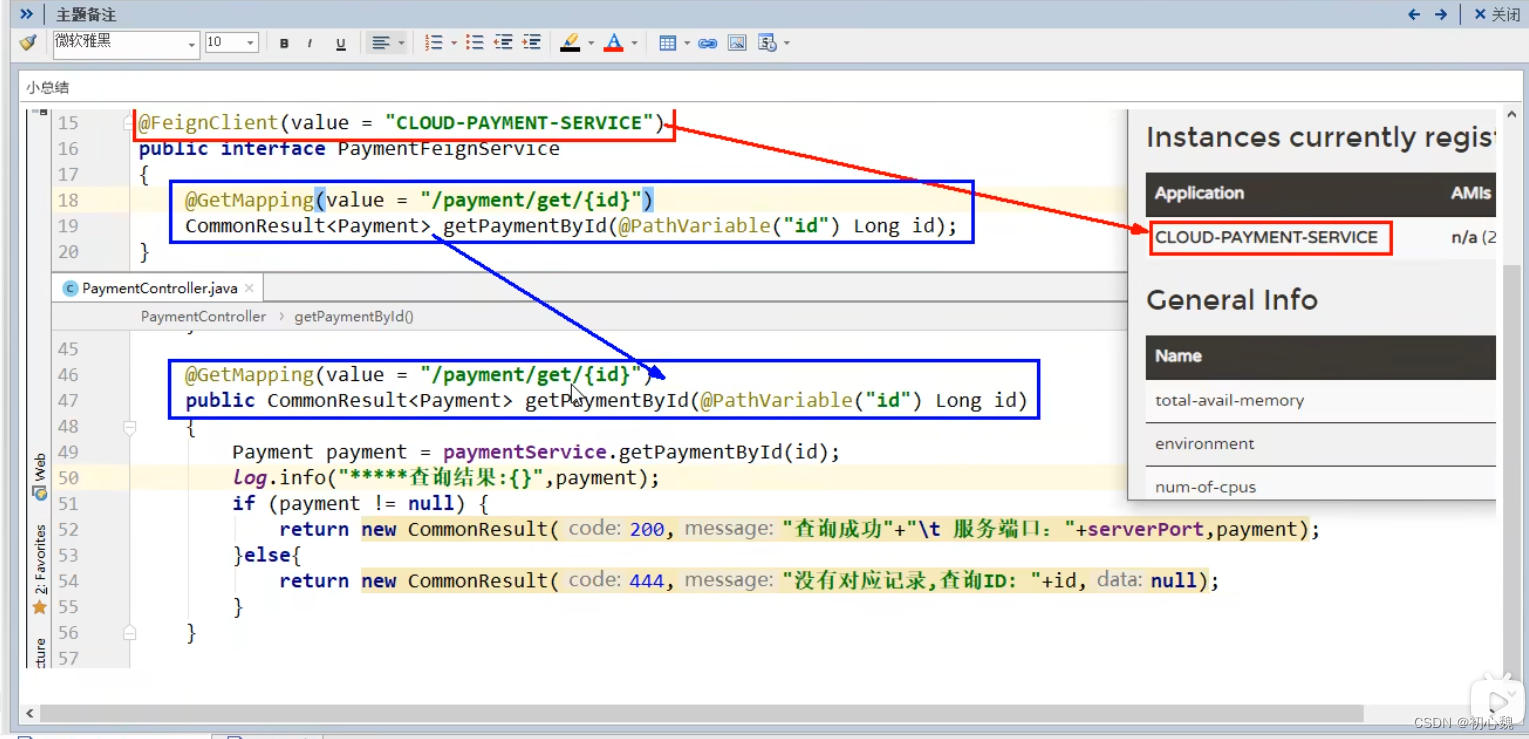
Task: Open the date/time icon dropdown arrow
Action: click(787, 43)
